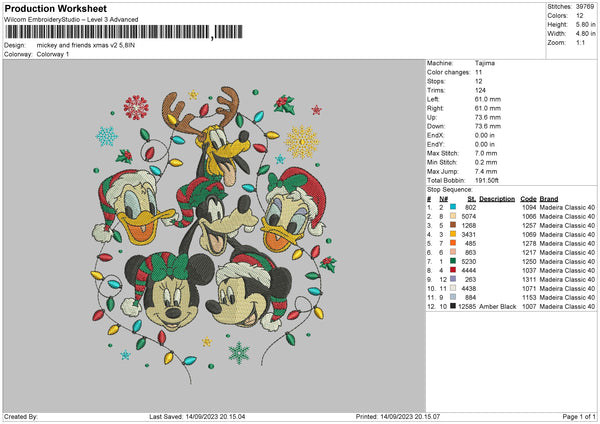This screenshot has width=600, height=424.
Task: Pick the brown swatch beside stitch count 1268
Action: click(x=453, y=225)
